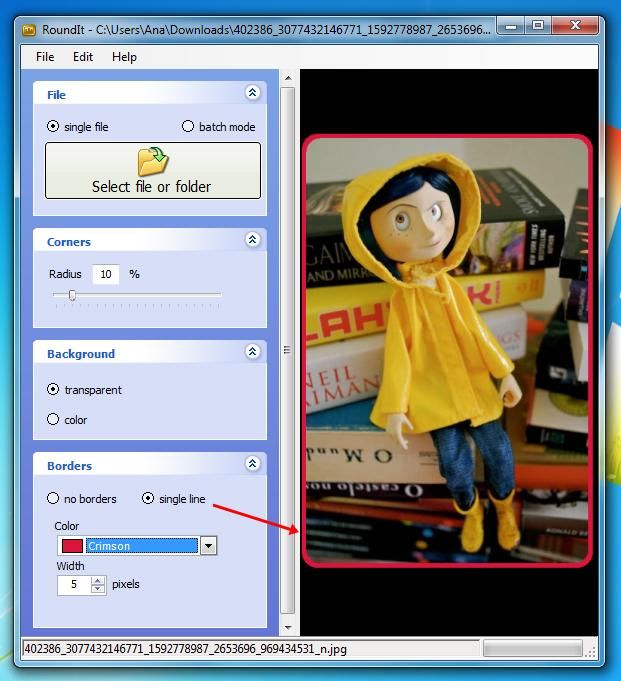
Task: Click the Borders panel title
Action: pyautogui.click(x=69, y=466)
